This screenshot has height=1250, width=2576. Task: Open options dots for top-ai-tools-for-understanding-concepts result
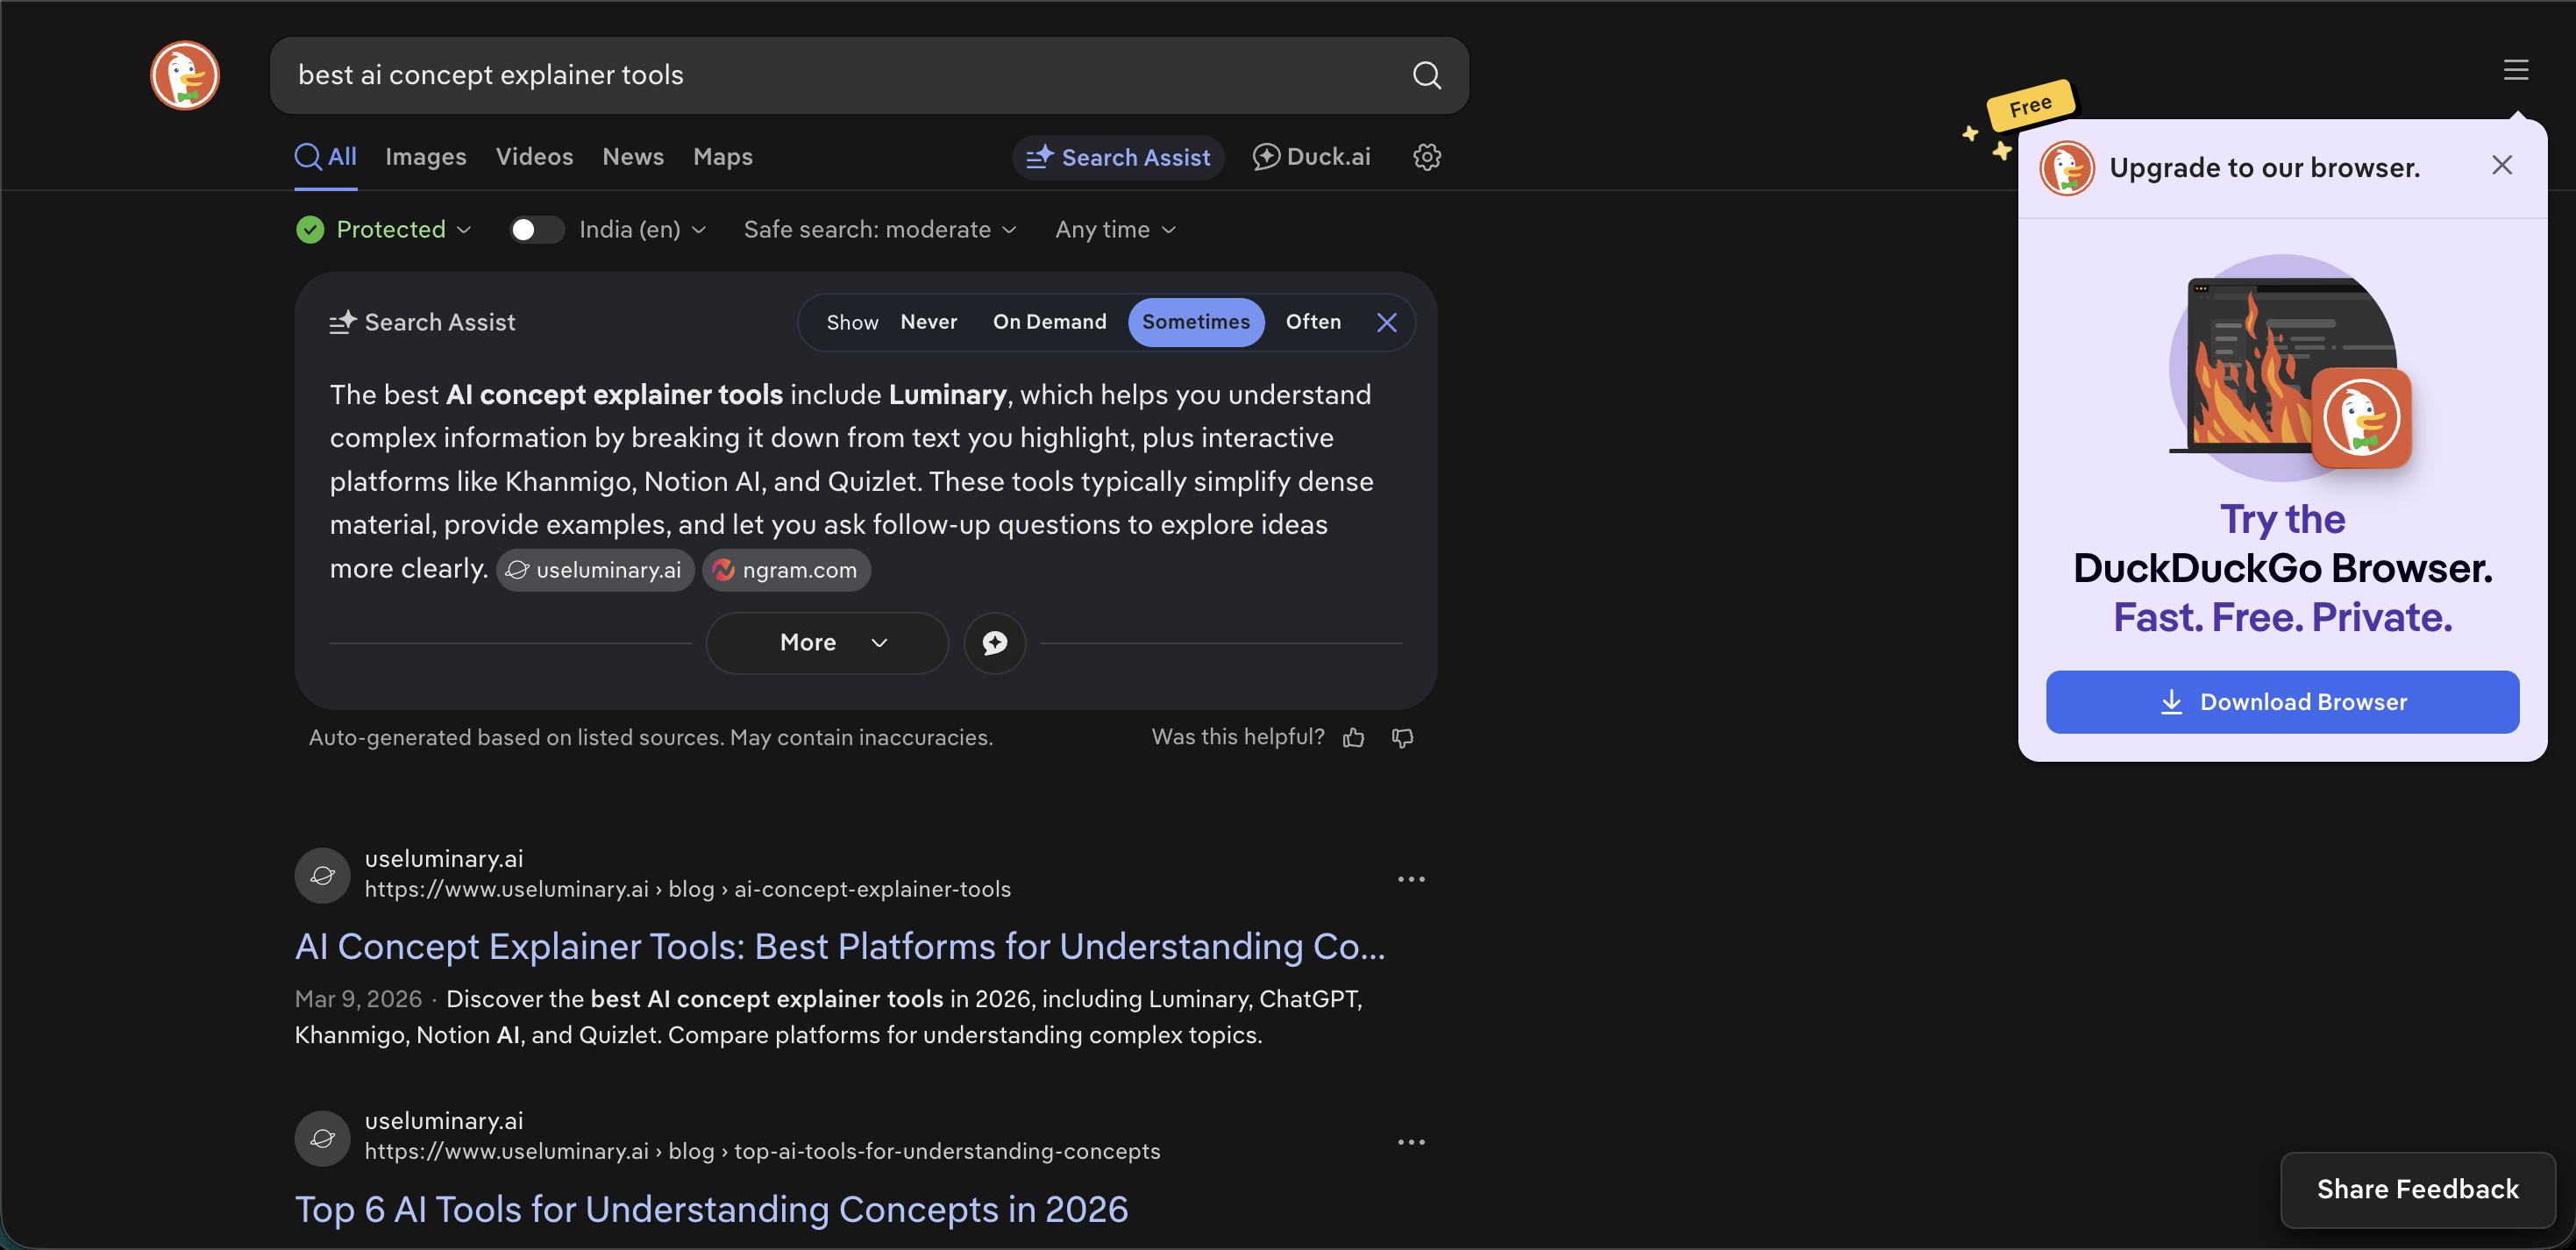1410,1142
